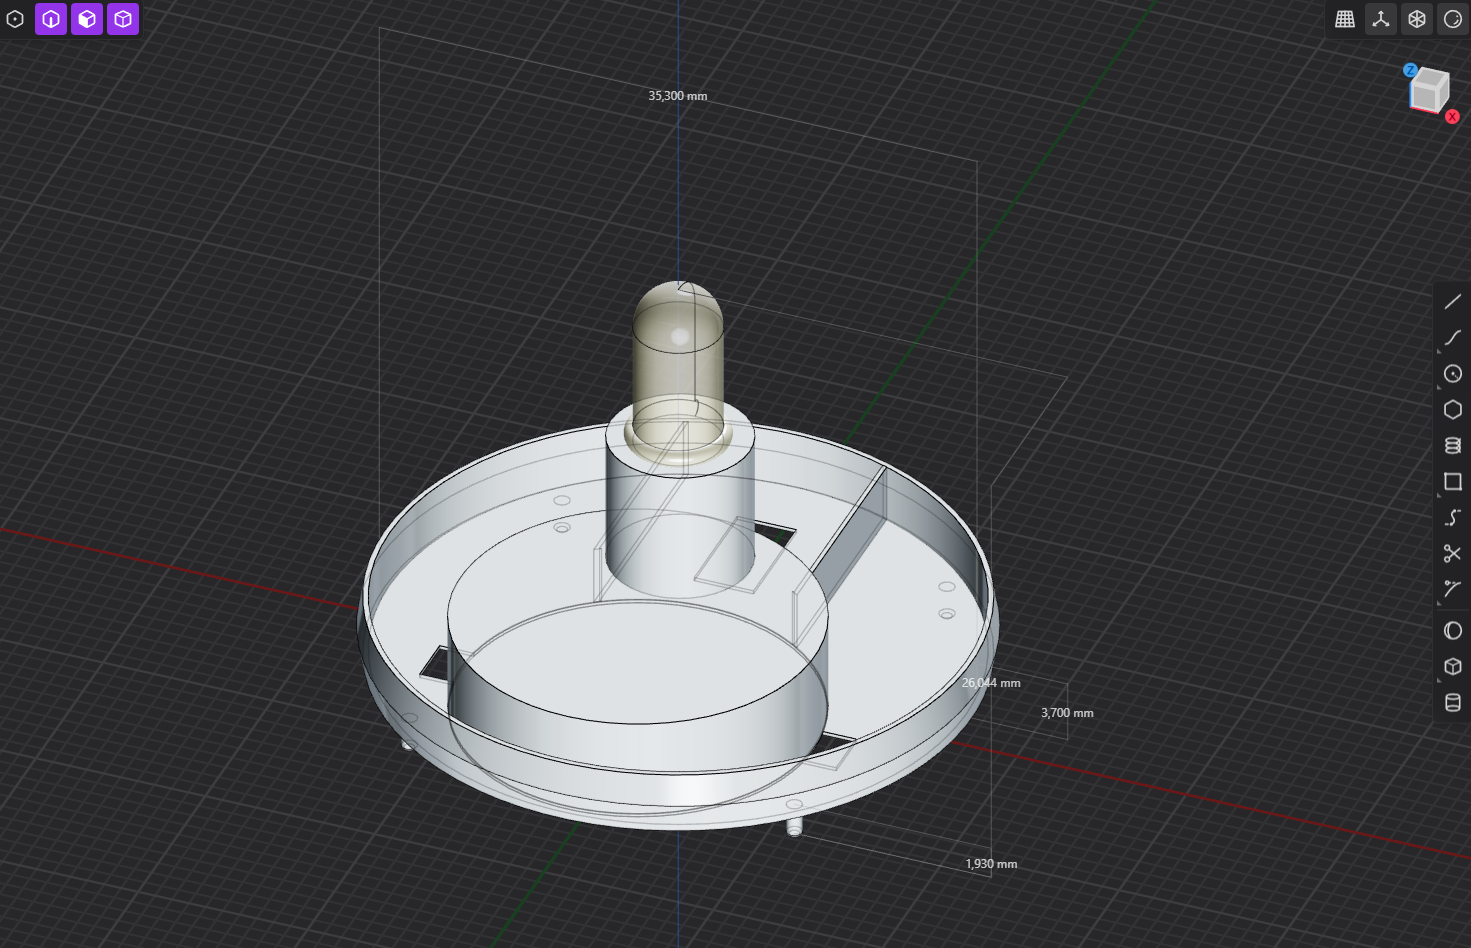Select the Trim scissors tool
This screenshot has height=948, width=1471.
(1453, 554)
